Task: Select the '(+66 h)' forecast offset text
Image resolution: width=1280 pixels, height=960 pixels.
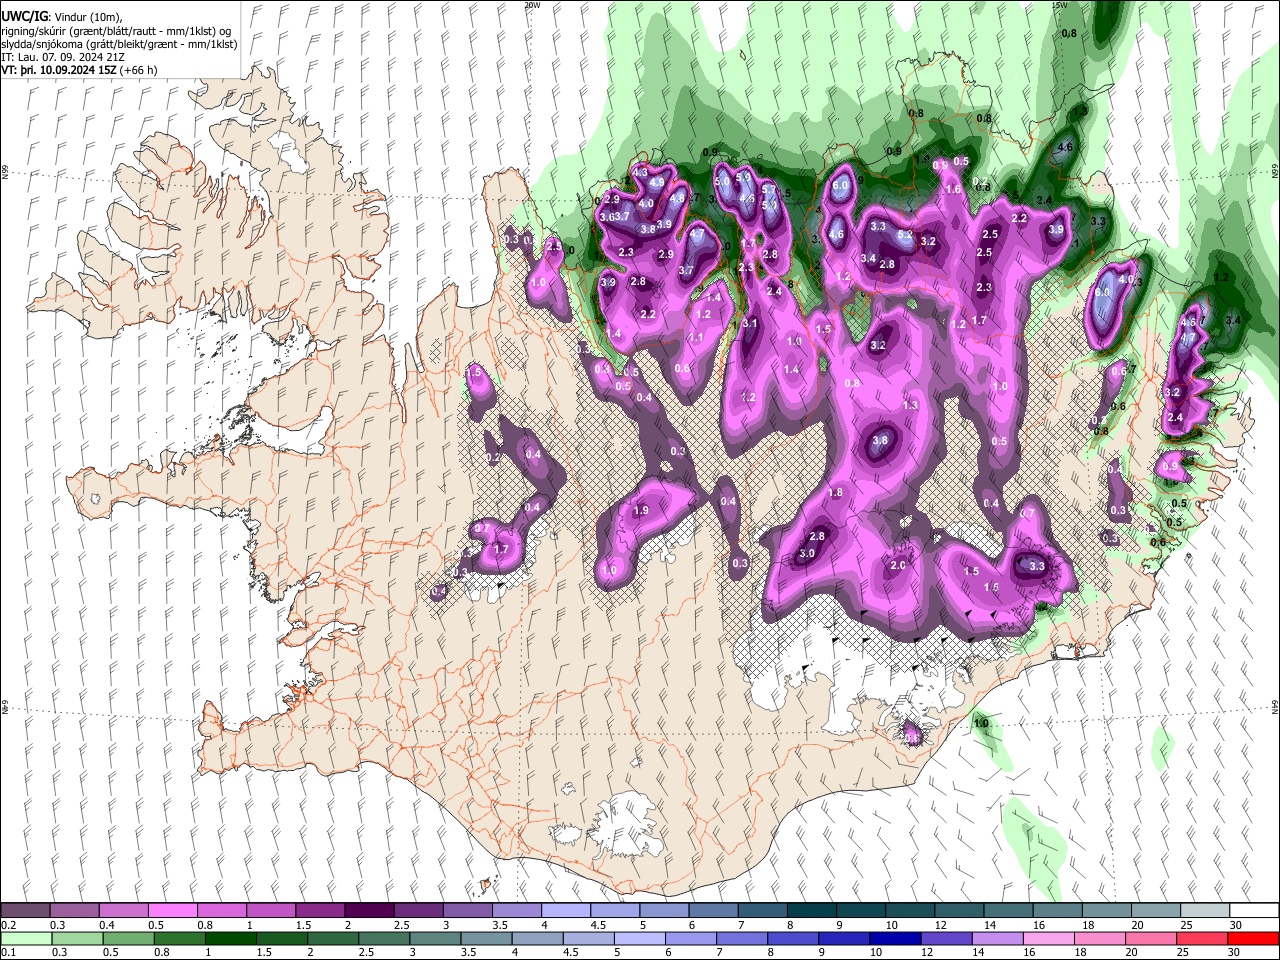Action: coord(138,70)
